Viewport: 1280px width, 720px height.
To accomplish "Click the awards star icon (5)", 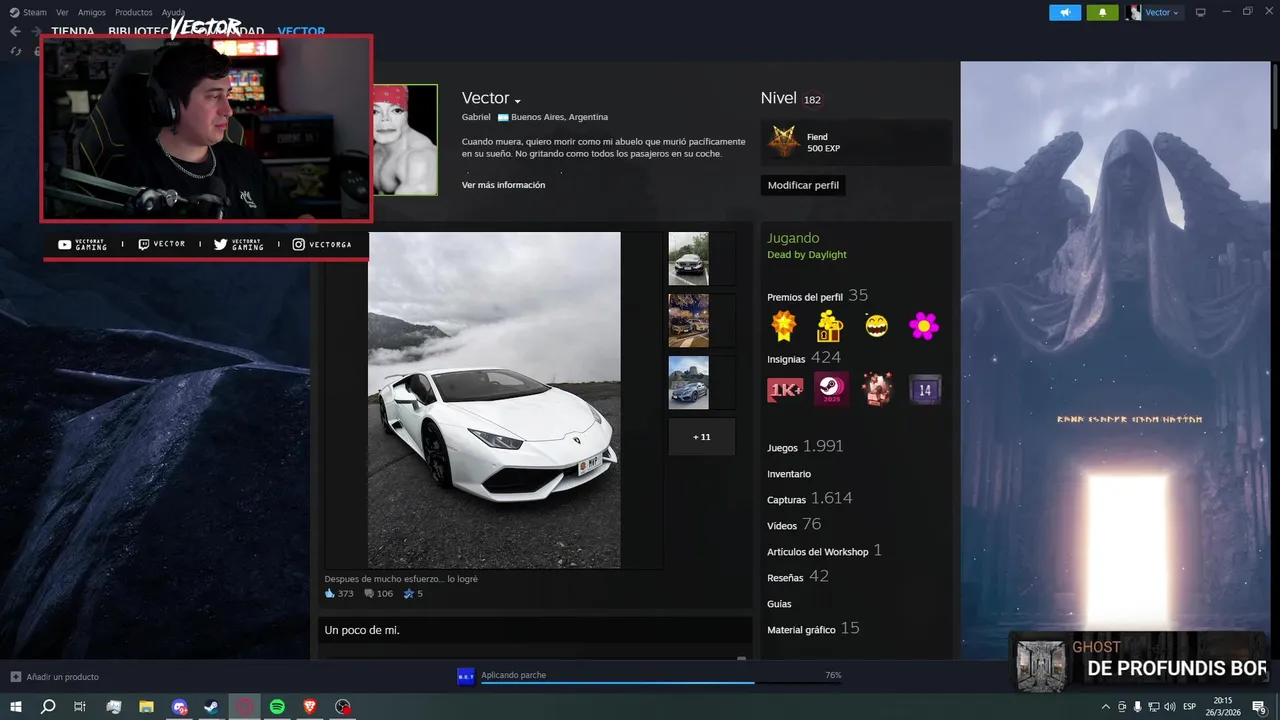I will coord(408,594).
